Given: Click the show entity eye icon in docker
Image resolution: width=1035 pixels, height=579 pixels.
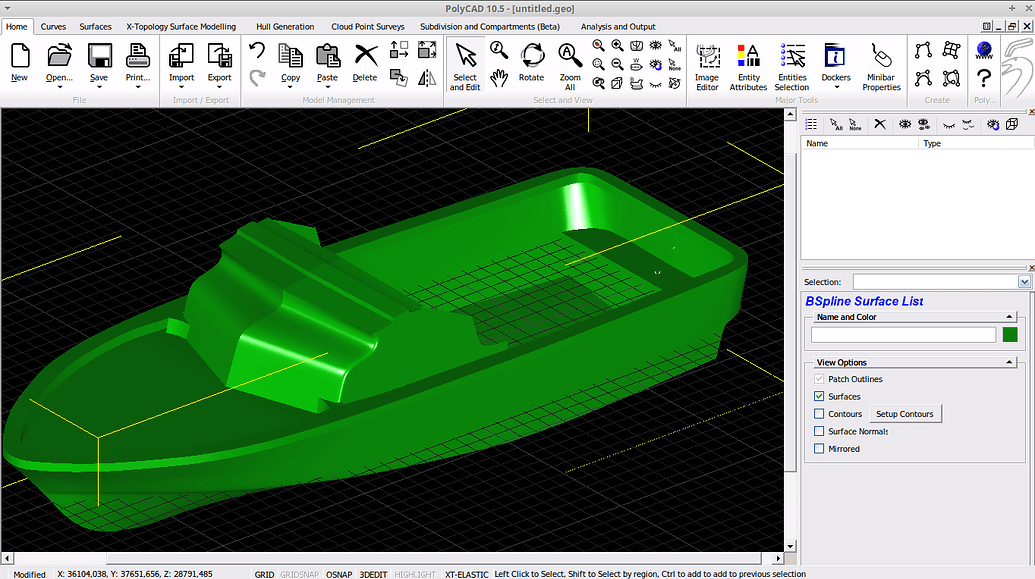Looking at the screenshot, I should [x=905, y=124].
